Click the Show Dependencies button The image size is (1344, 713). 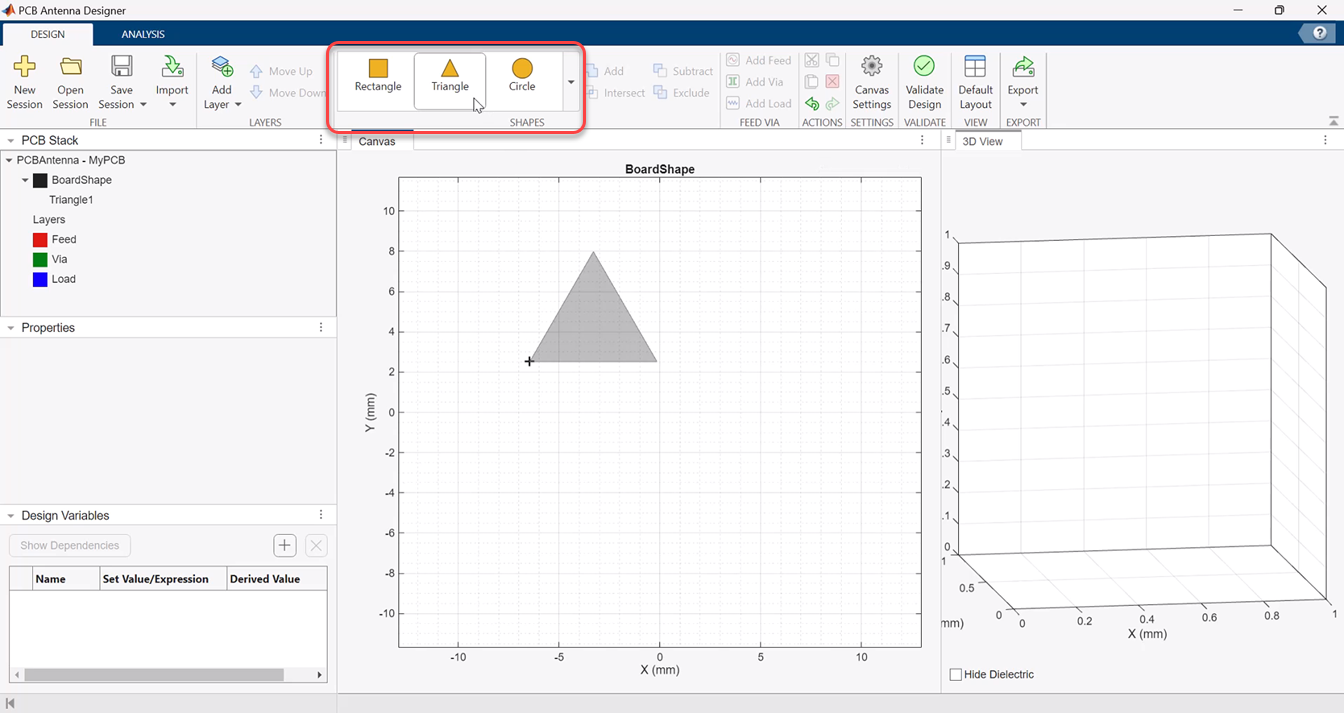pos(69,545)
